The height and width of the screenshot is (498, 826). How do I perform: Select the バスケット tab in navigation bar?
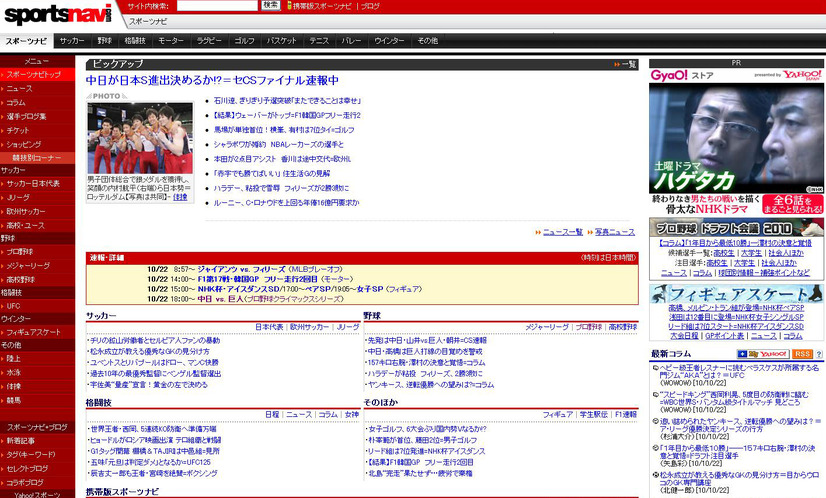(x=281, y=41)
